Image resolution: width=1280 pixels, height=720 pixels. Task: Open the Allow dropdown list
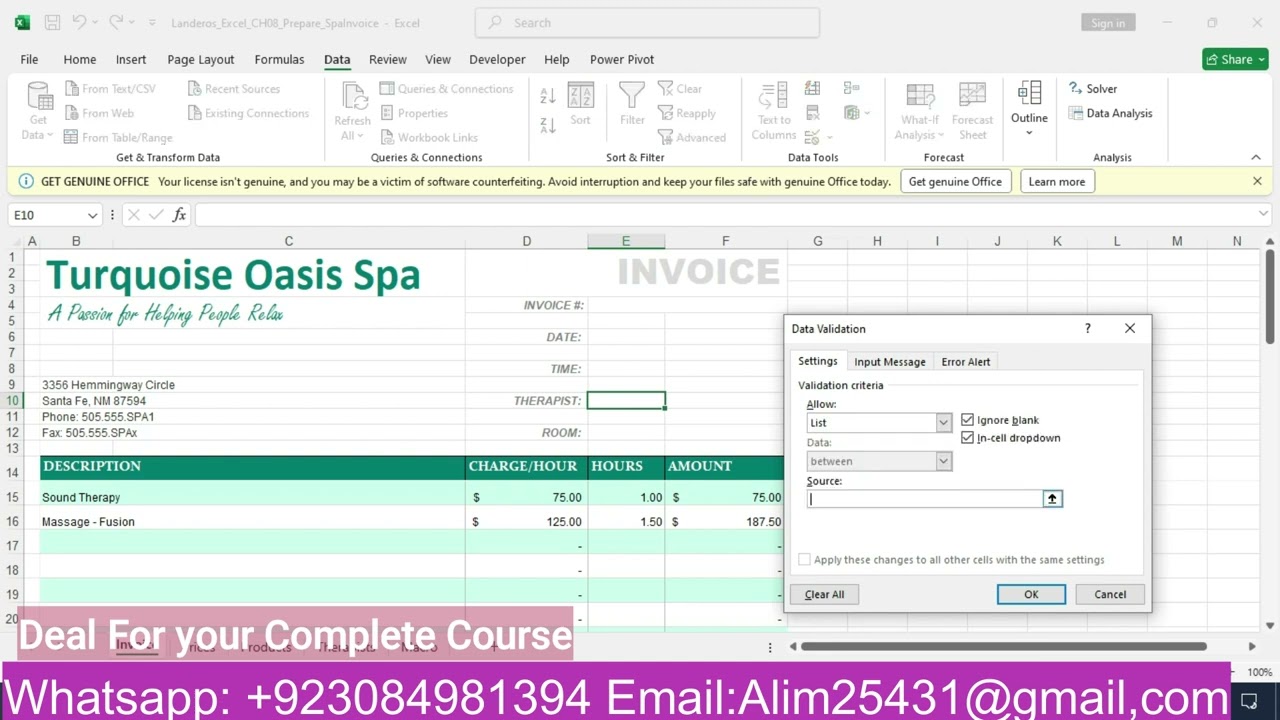click(x=943, y=423)
